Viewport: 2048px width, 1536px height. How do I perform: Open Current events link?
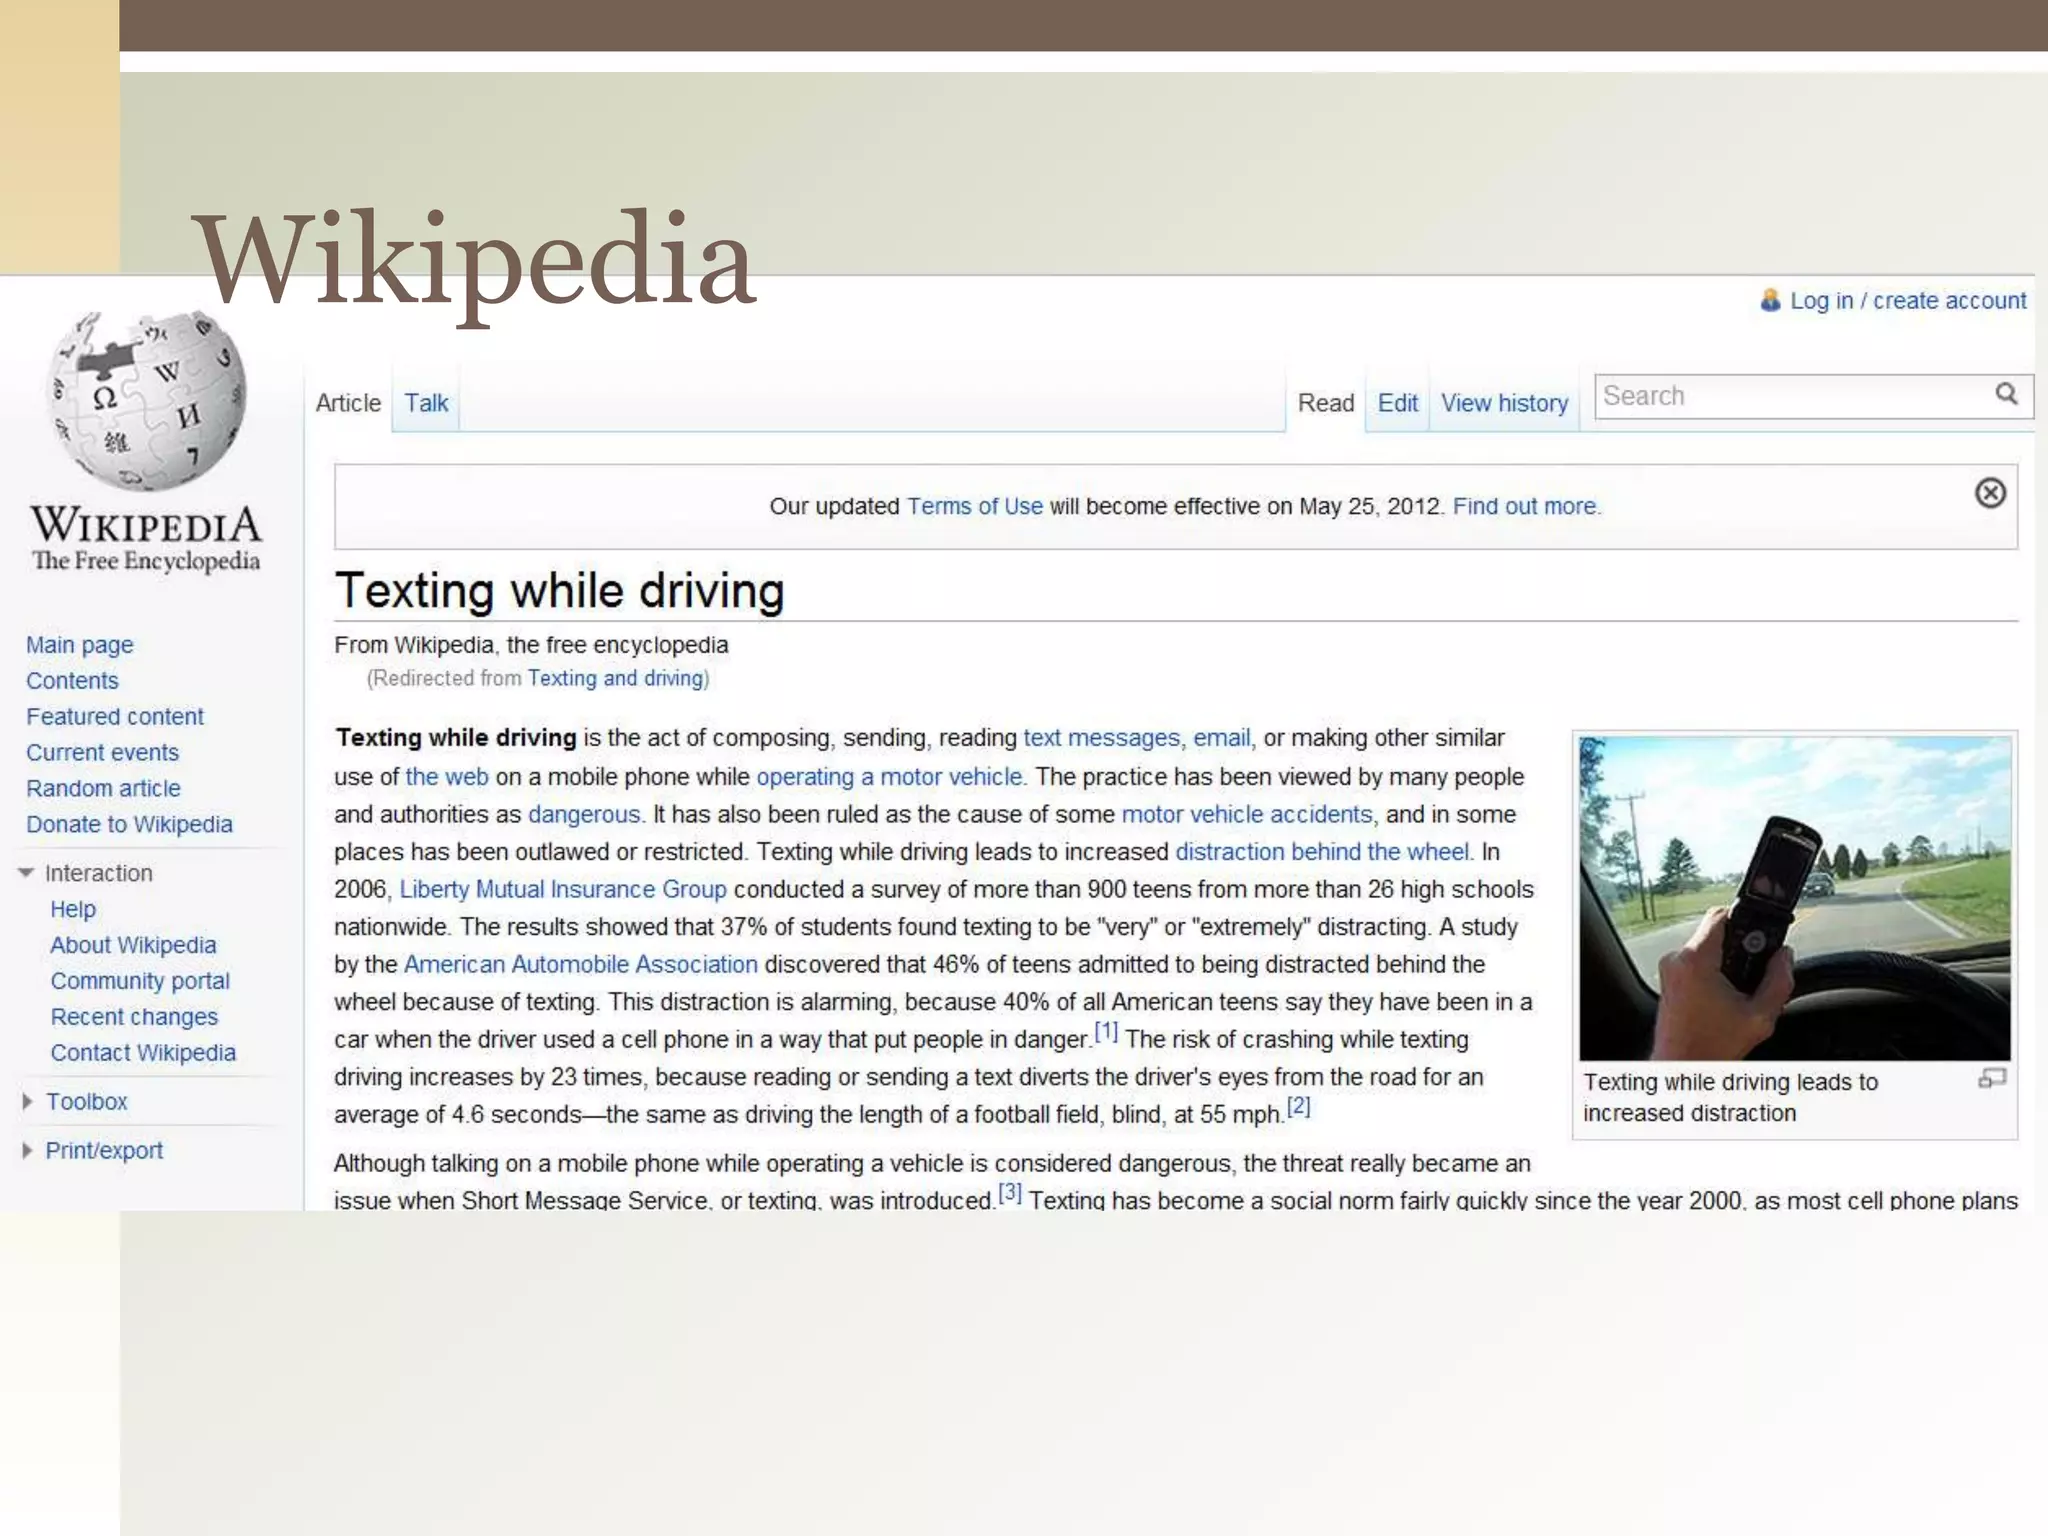(x=102, y=753)
